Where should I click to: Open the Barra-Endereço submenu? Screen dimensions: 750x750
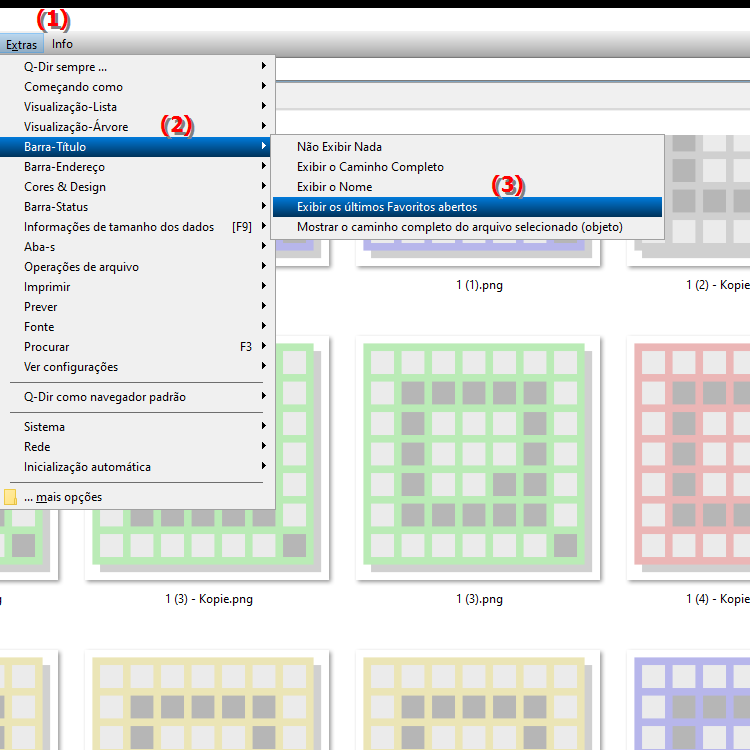137,167
